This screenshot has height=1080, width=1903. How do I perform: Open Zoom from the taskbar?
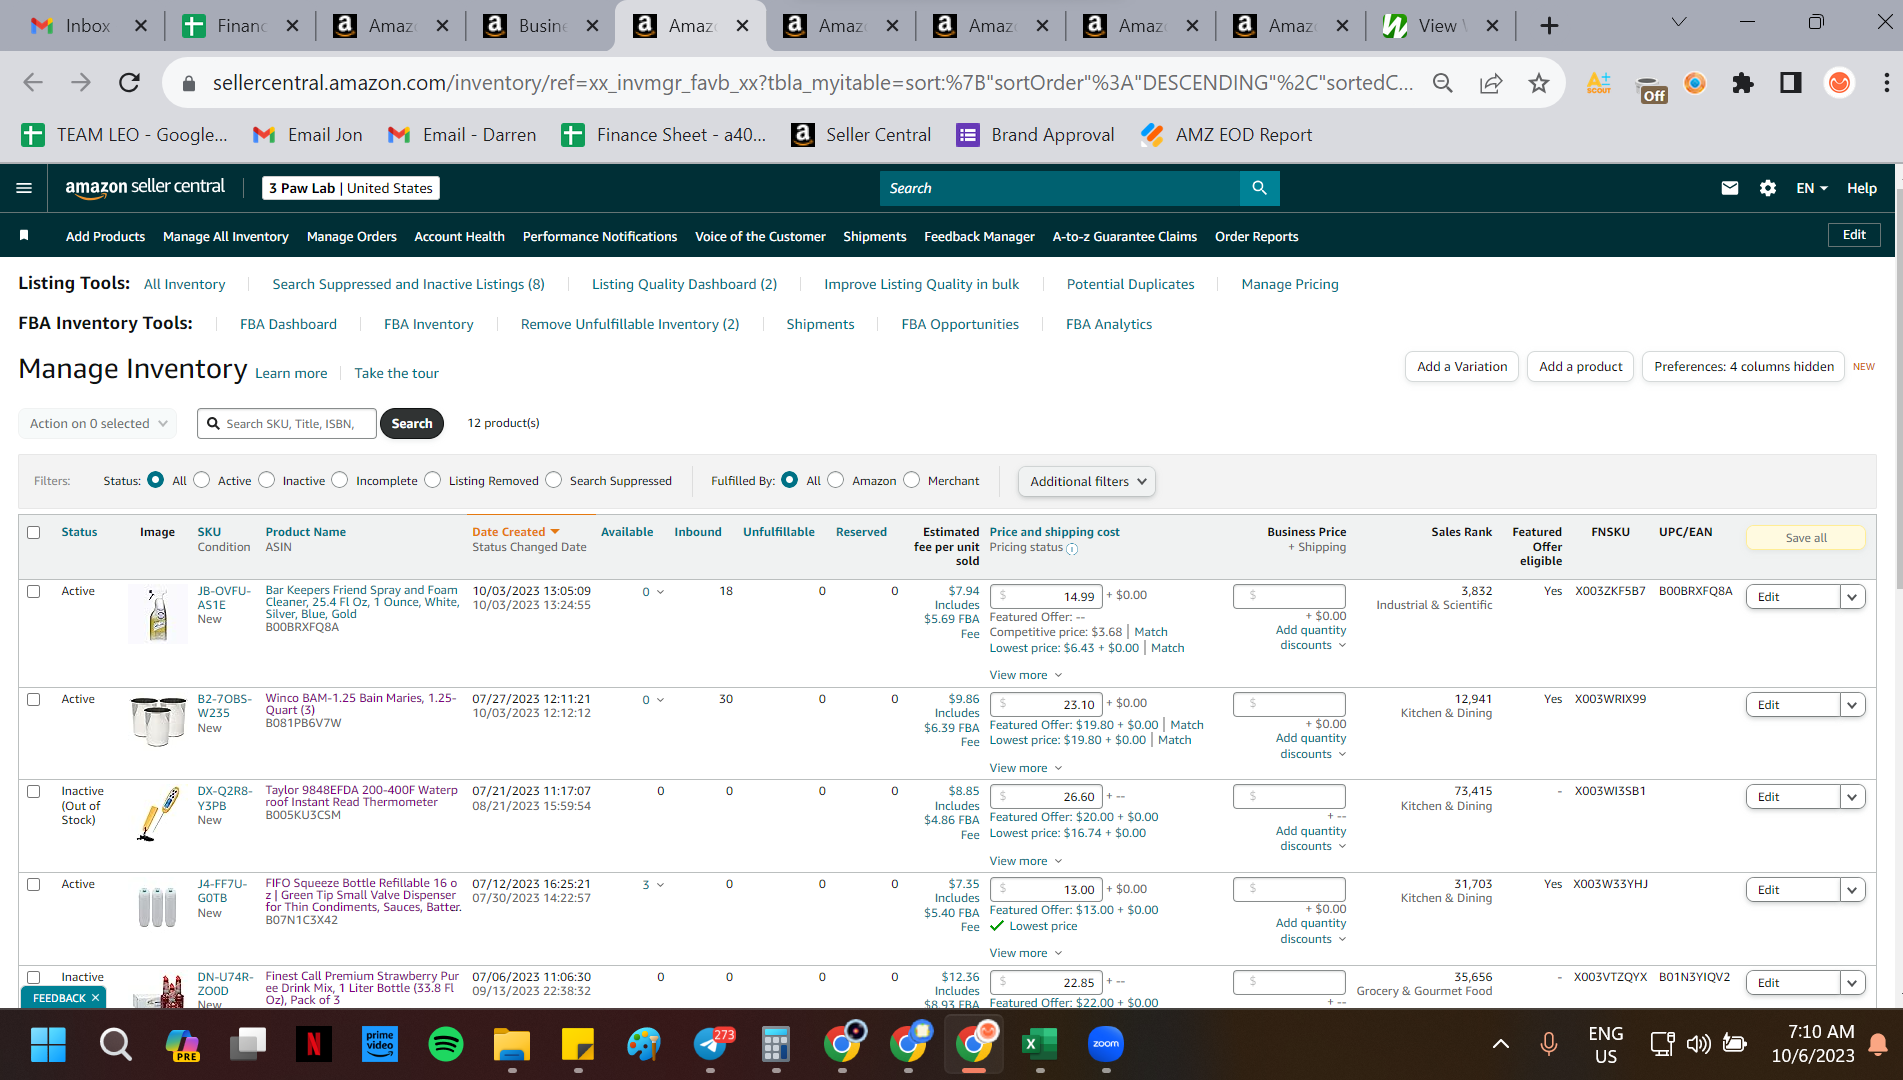(x=1106, y=1045)
